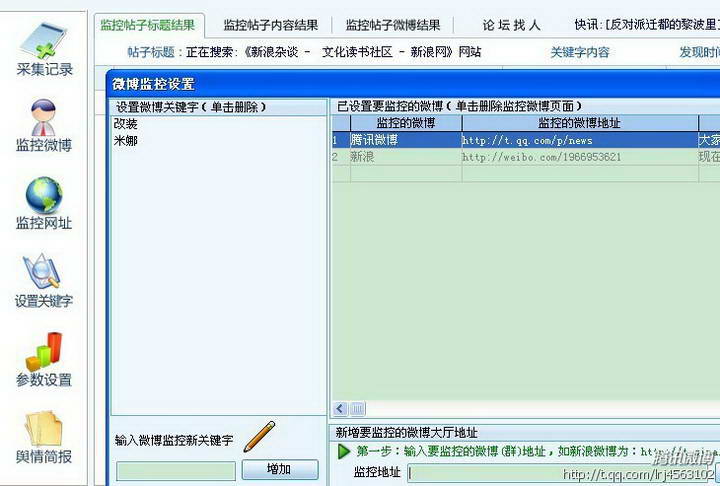Open the 监控帖子微博结果 tab

click(393, 25)
